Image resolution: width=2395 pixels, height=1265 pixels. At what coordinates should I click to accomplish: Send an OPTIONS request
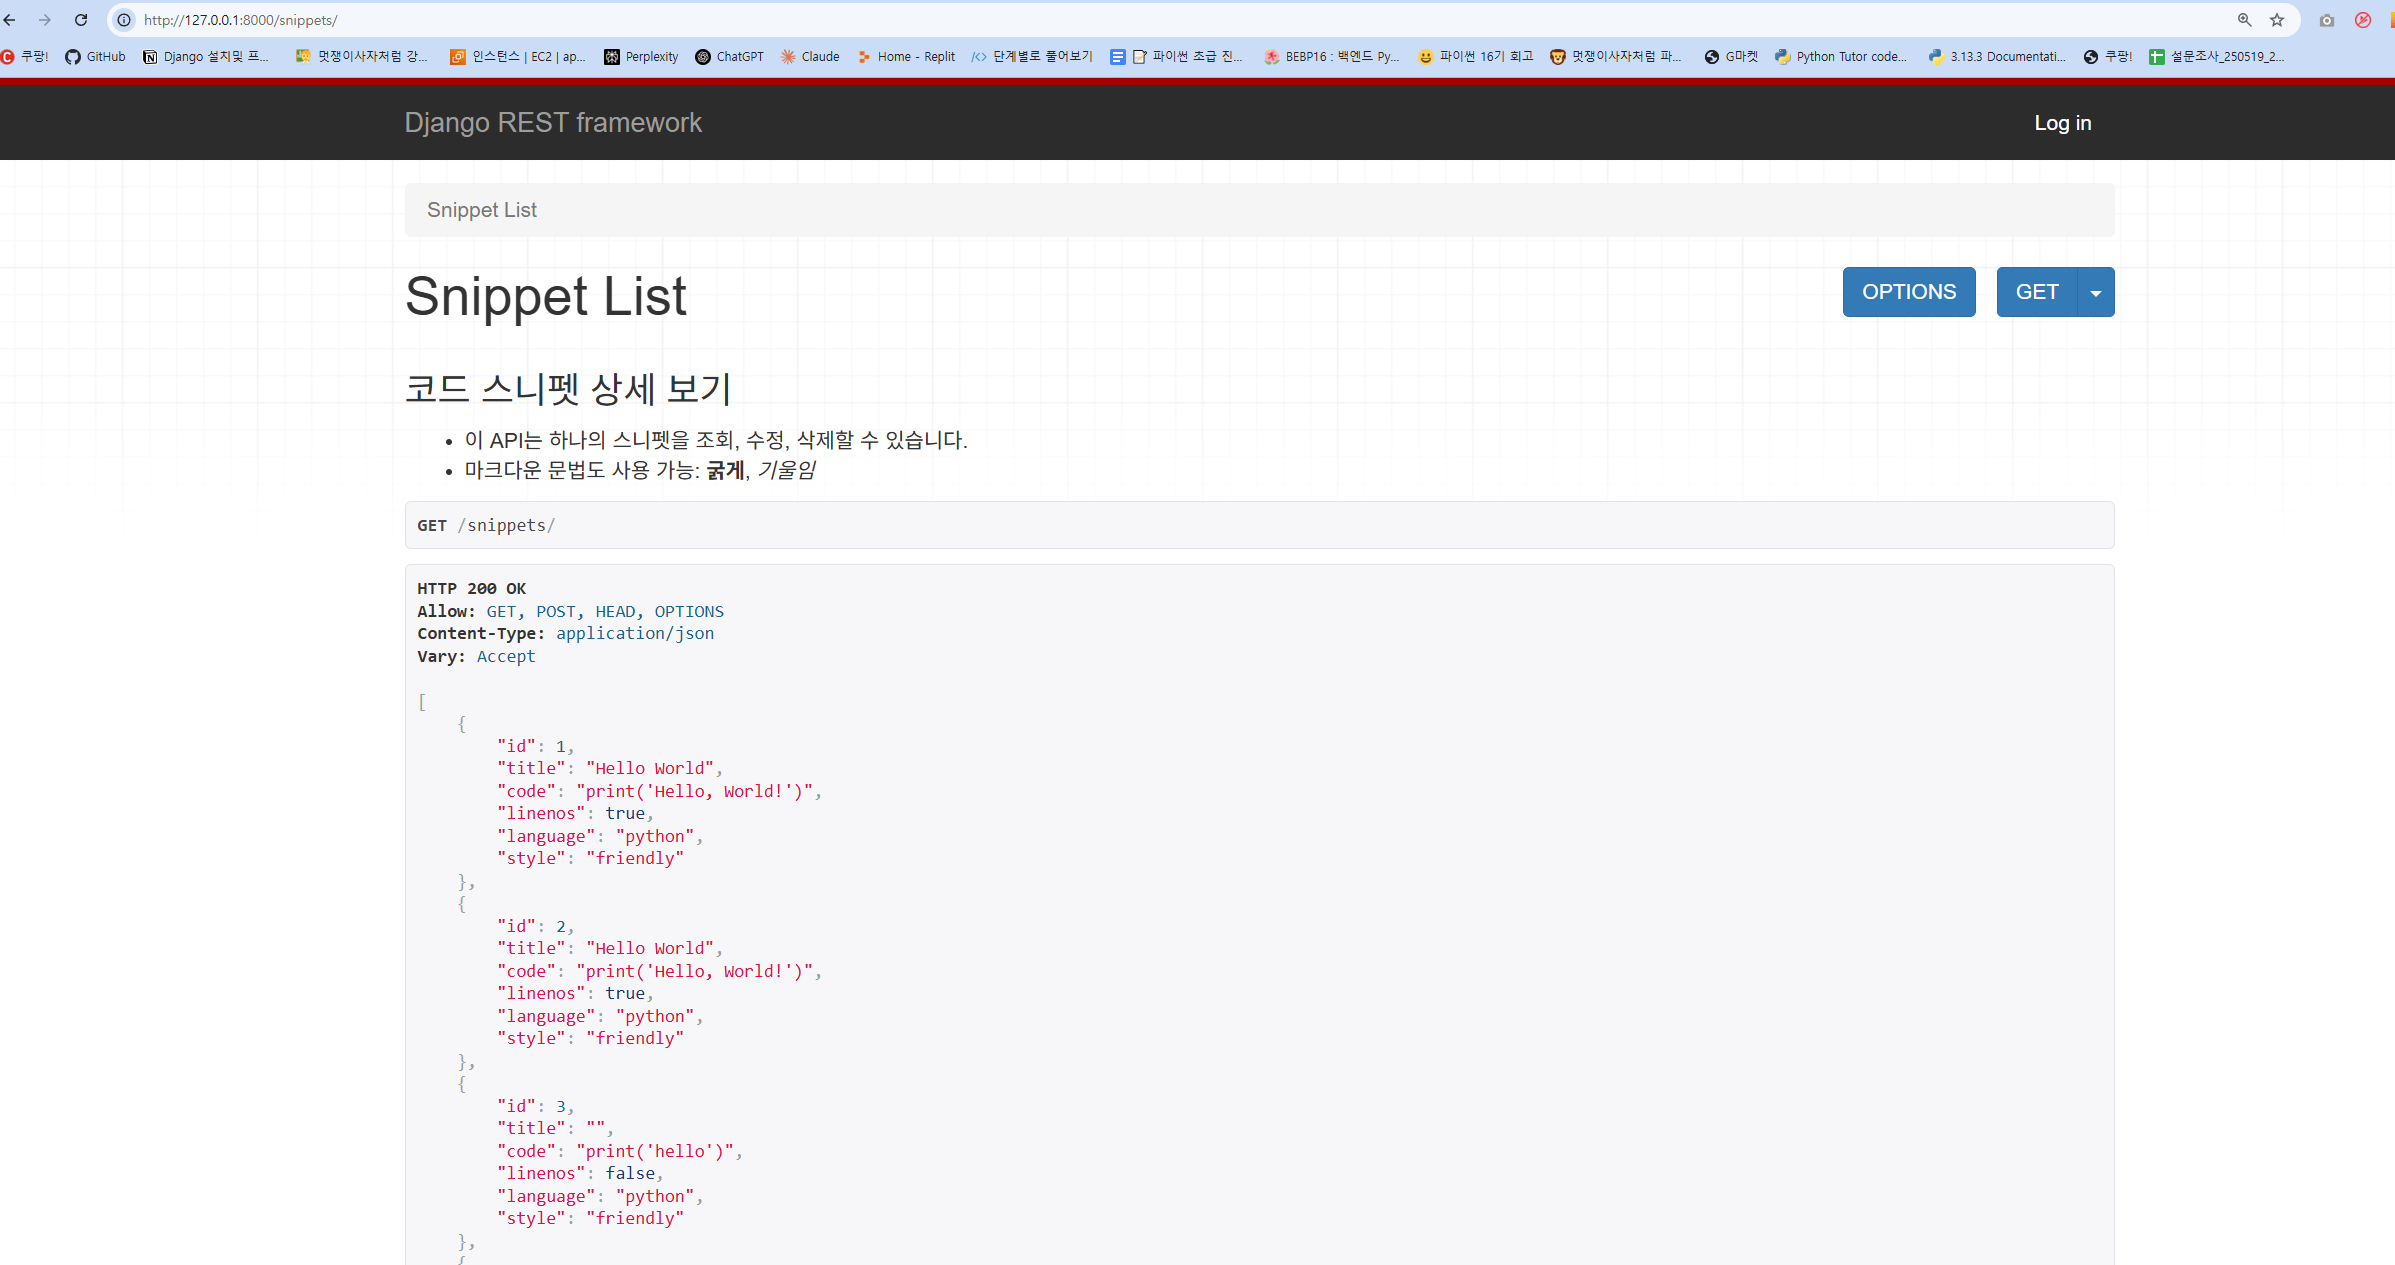pyautogui.click(x=1909, y=292)
